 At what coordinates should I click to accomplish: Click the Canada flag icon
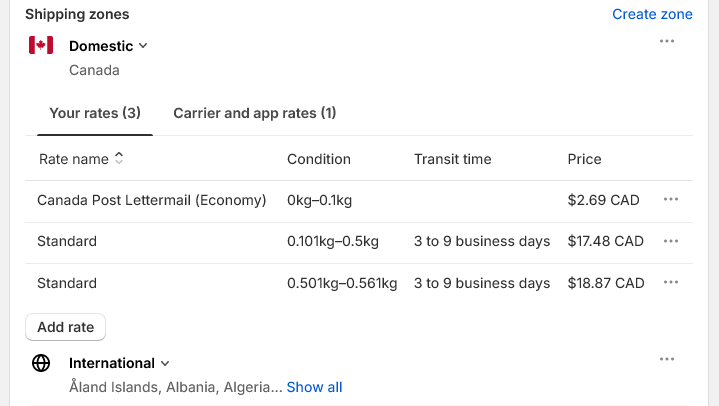[41, 45]
